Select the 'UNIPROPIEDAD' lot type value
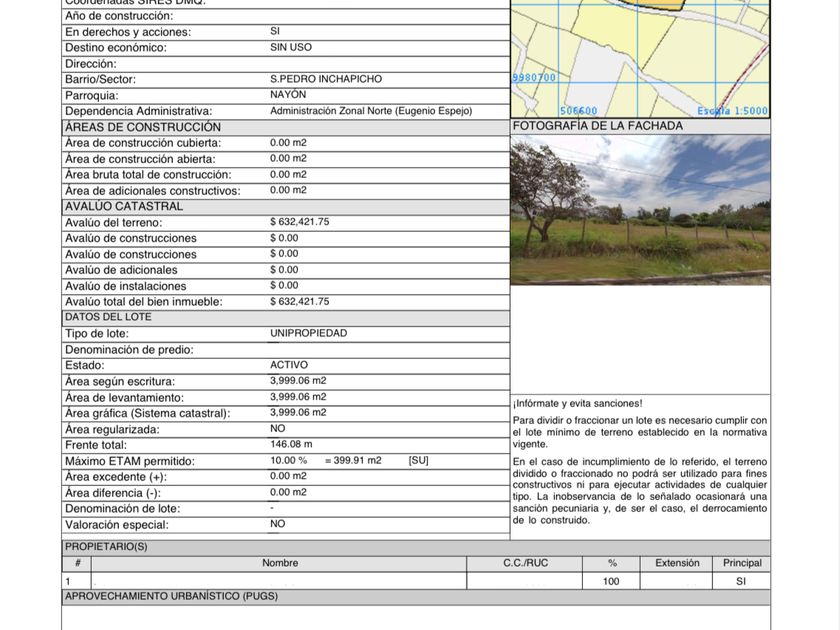The height and width of the screenshot is (630, 840). tap(309, 333)
